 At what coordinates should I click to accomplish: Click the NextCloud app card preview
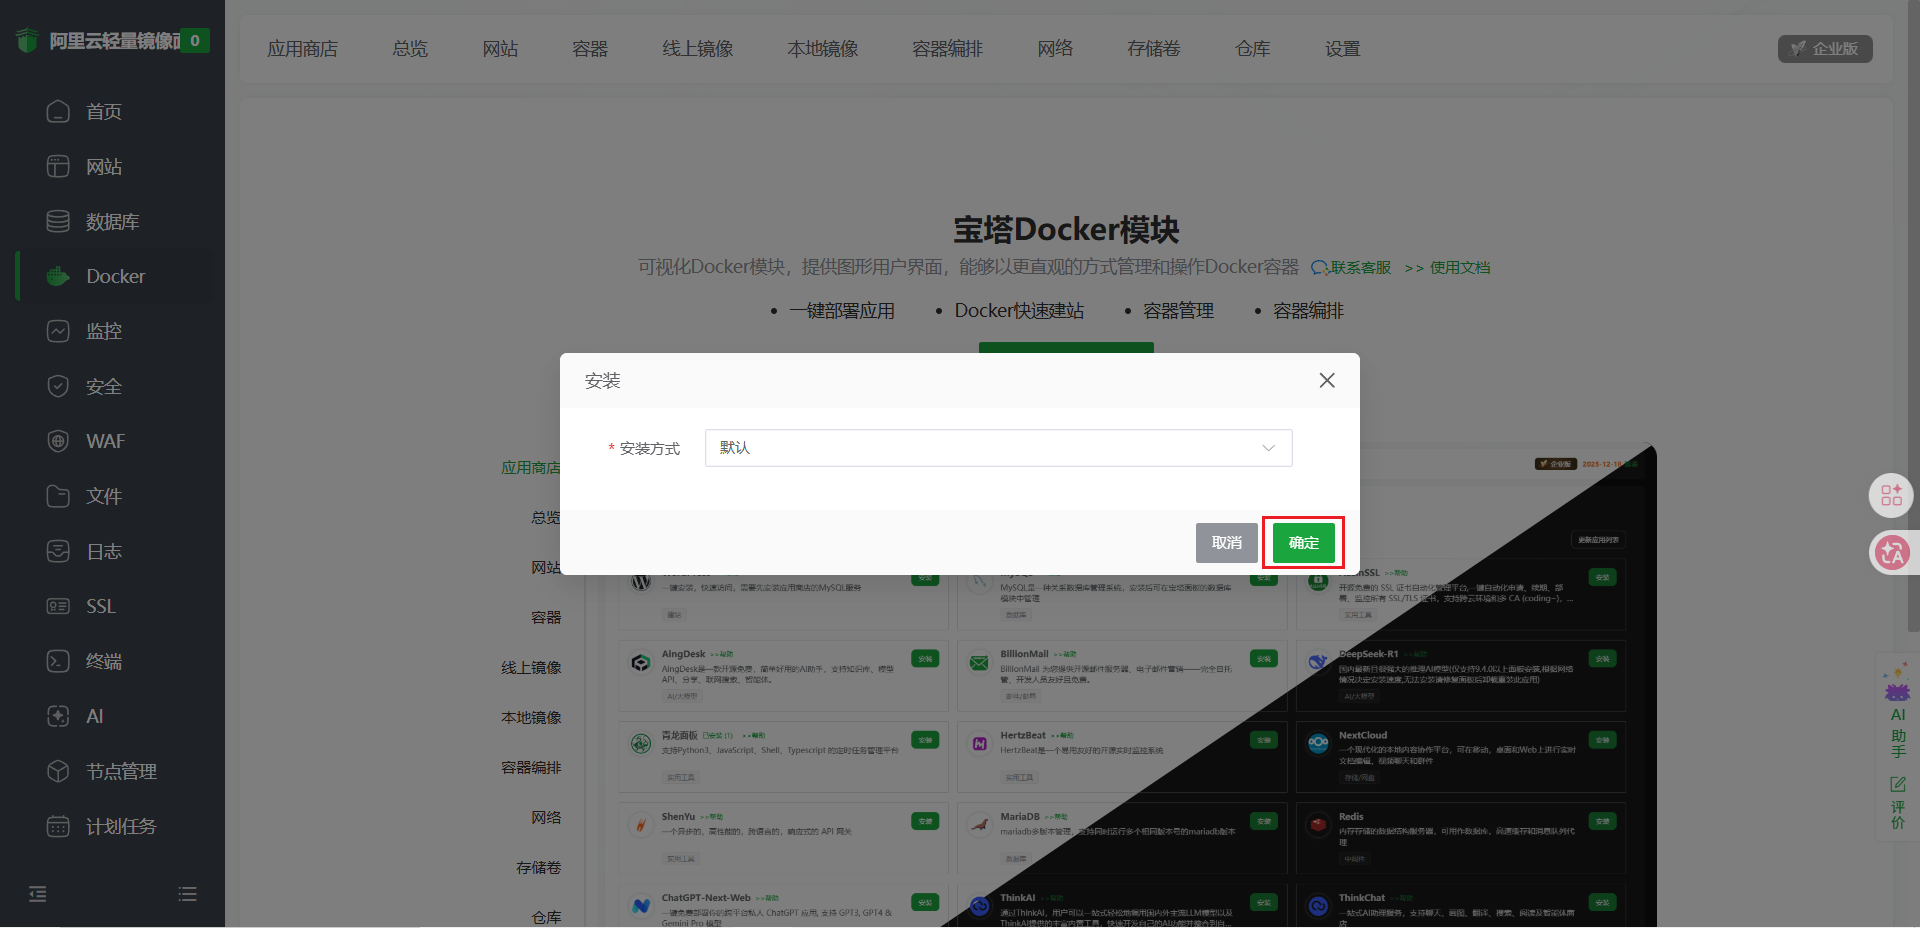pos(1461,757)
